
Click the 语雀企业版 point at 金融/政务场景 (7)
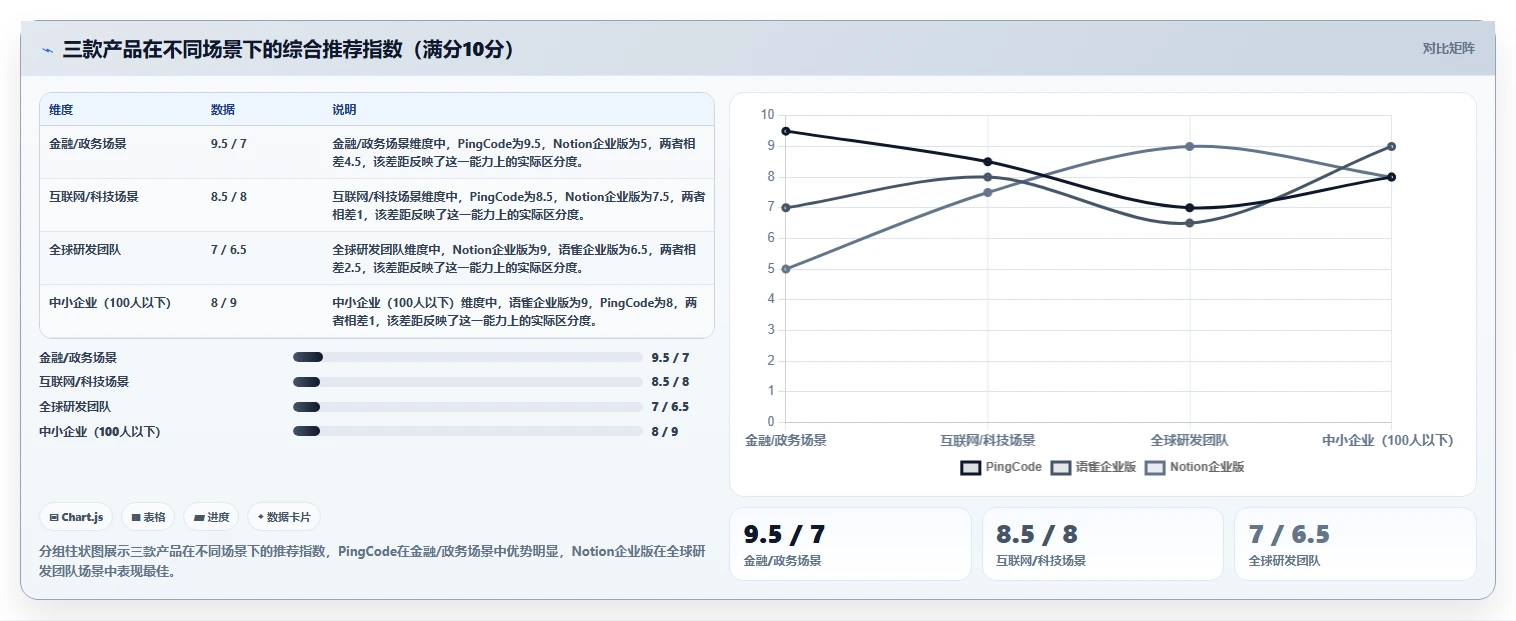[x=786, y=208]
